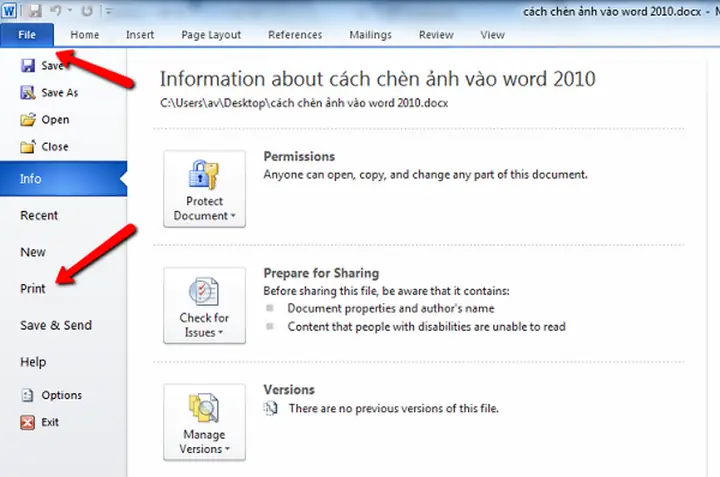The image size is (720, 477).
Task: Click the Check for Issues checklist icon
Action: click(204, 291)
